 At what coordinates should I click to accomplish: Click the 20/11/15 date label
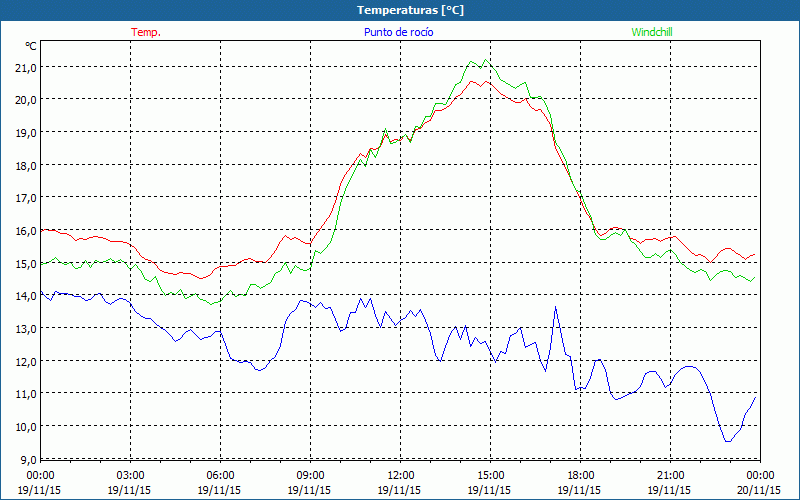759,490
